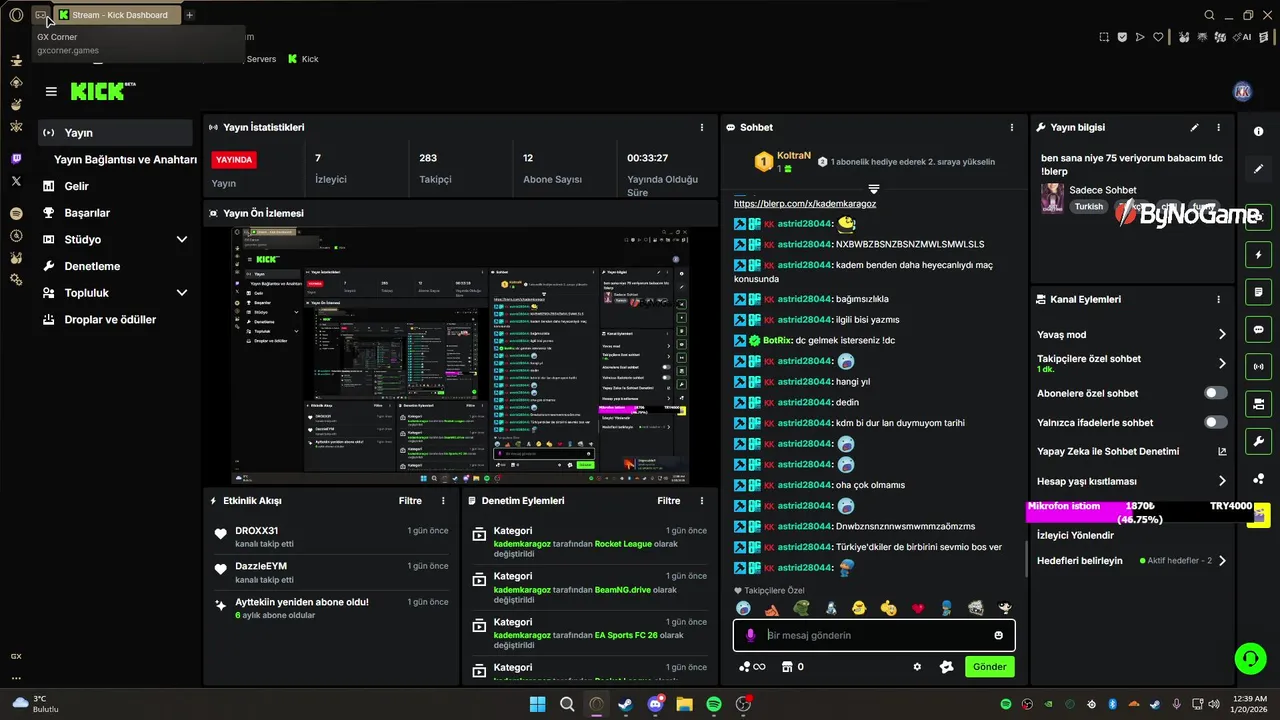Open X in the Opera sidebar

click(16, 181)
